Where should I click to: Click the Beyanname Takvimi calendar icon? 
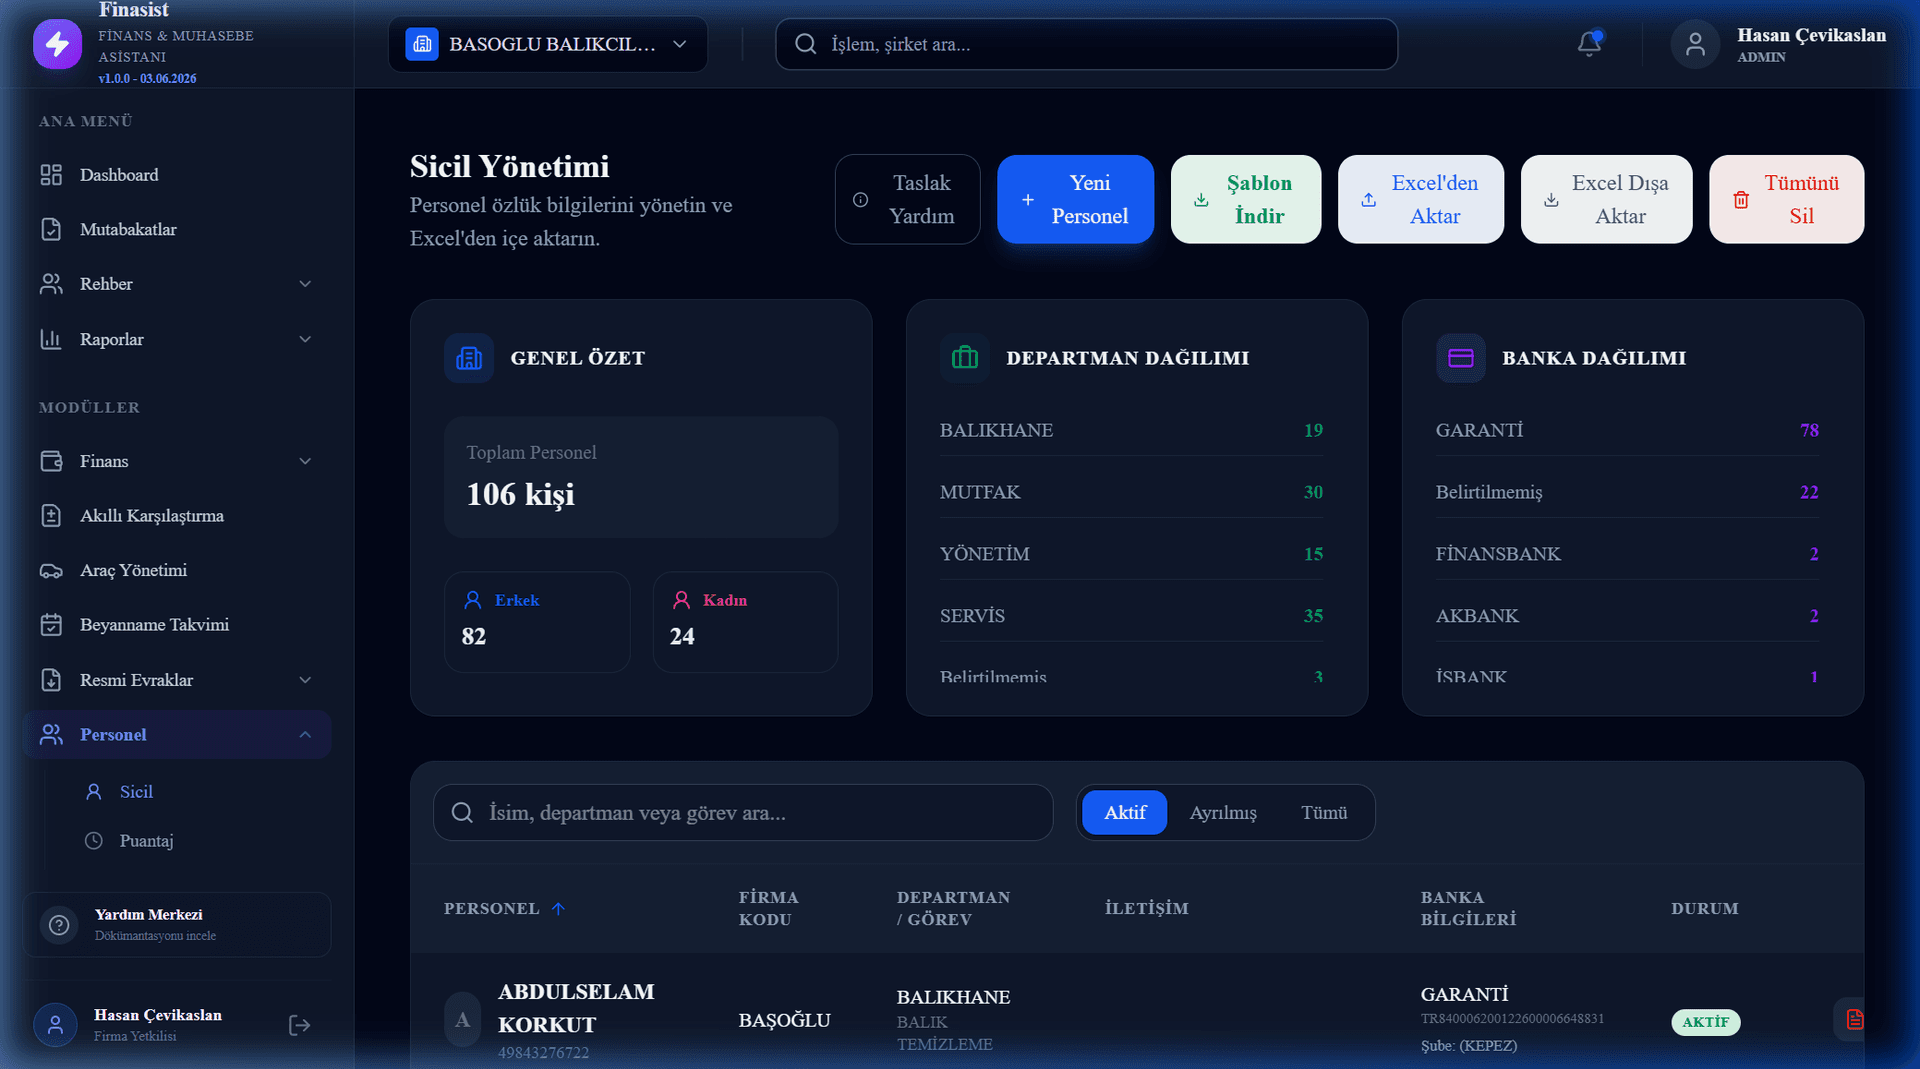51,625
